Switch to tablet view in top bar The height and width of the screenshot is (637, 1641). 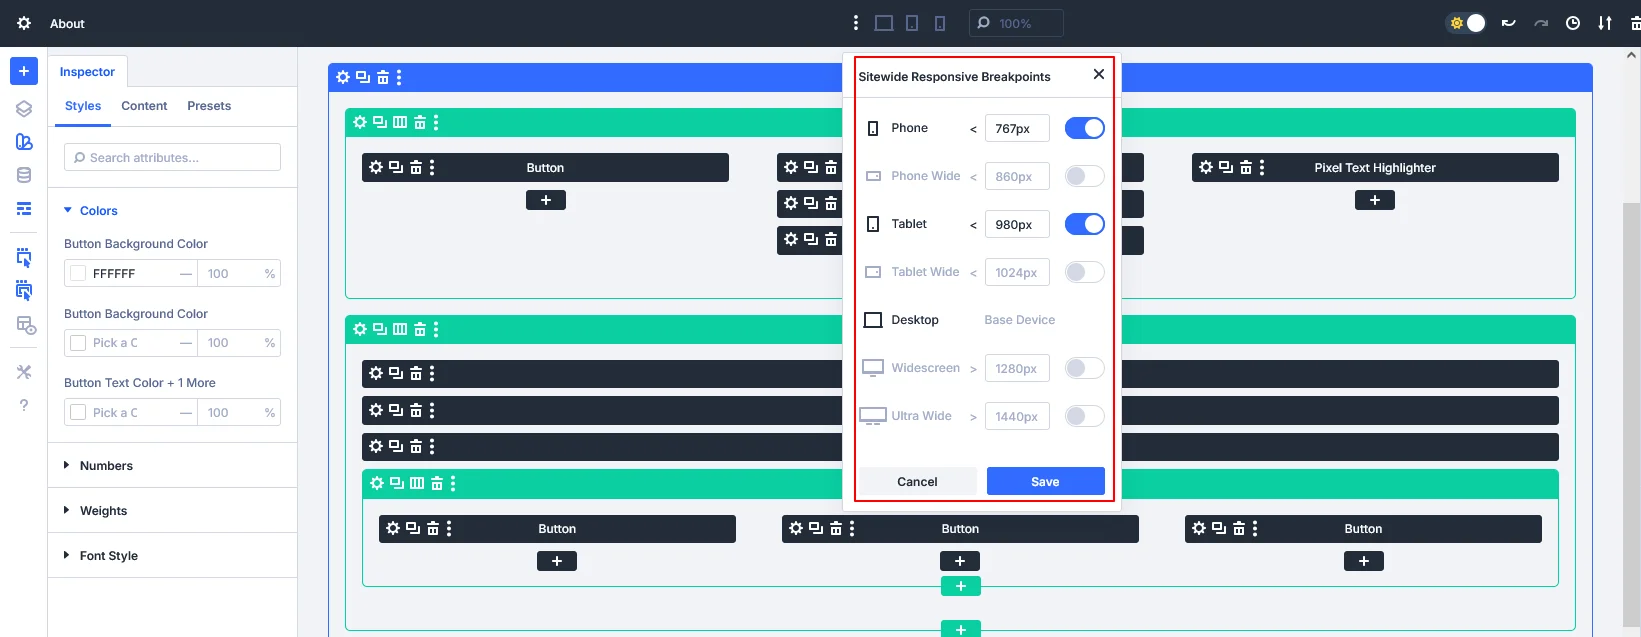pos(912,23)
